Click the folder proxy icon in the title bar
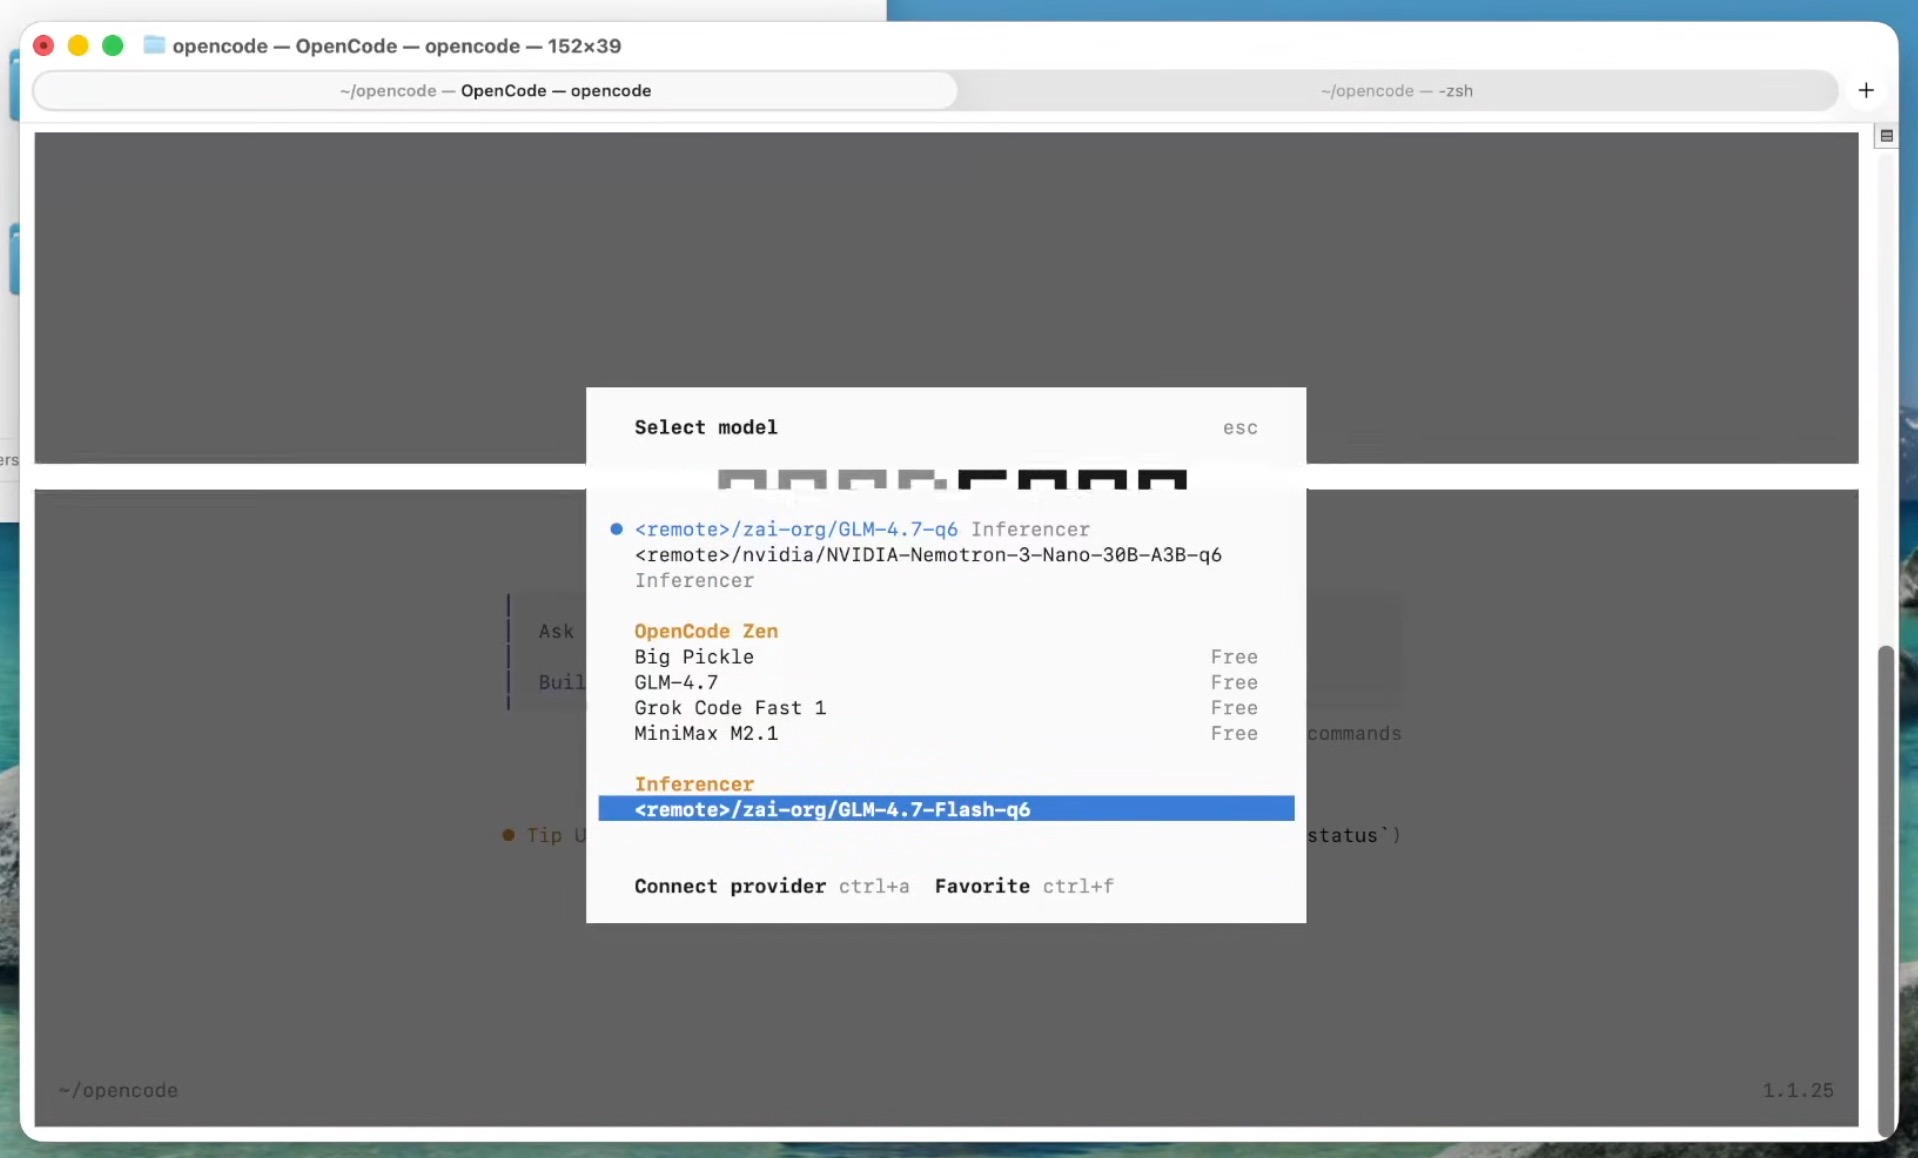This screenshot has height=1158, width=1918. [x=154, y=45]
